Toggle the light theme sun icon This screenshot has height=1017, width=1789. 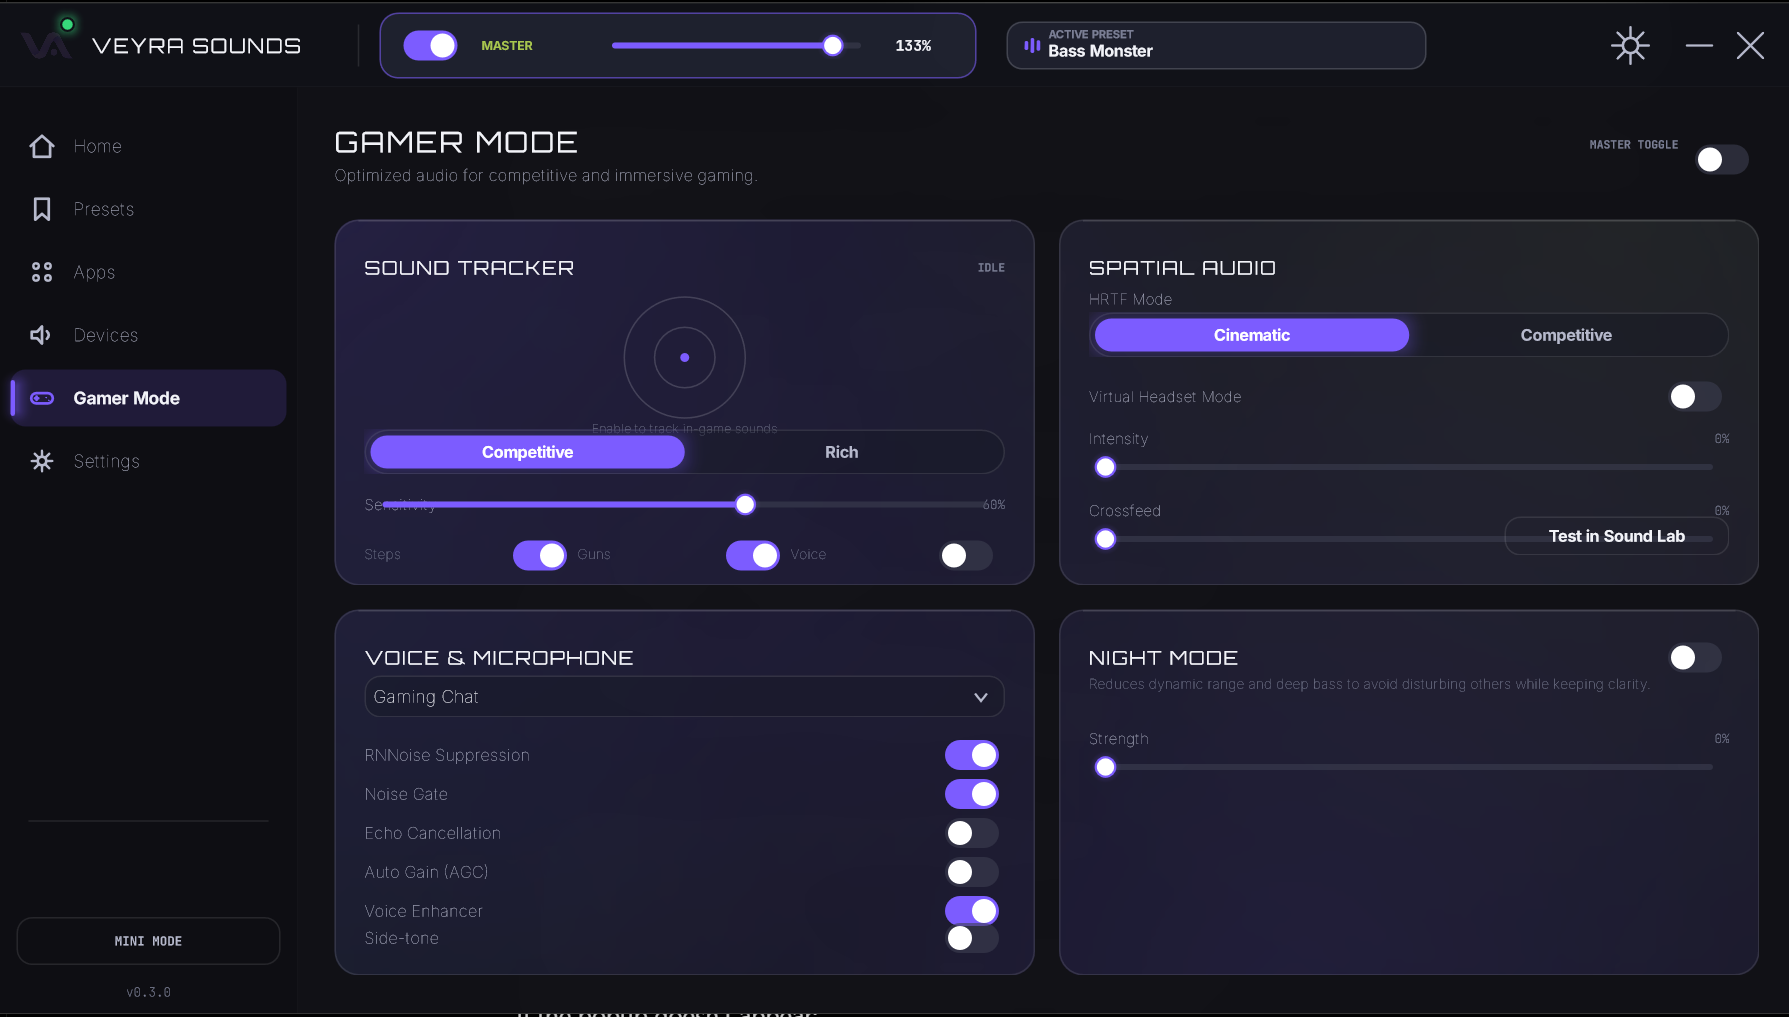coord(1630,45)
